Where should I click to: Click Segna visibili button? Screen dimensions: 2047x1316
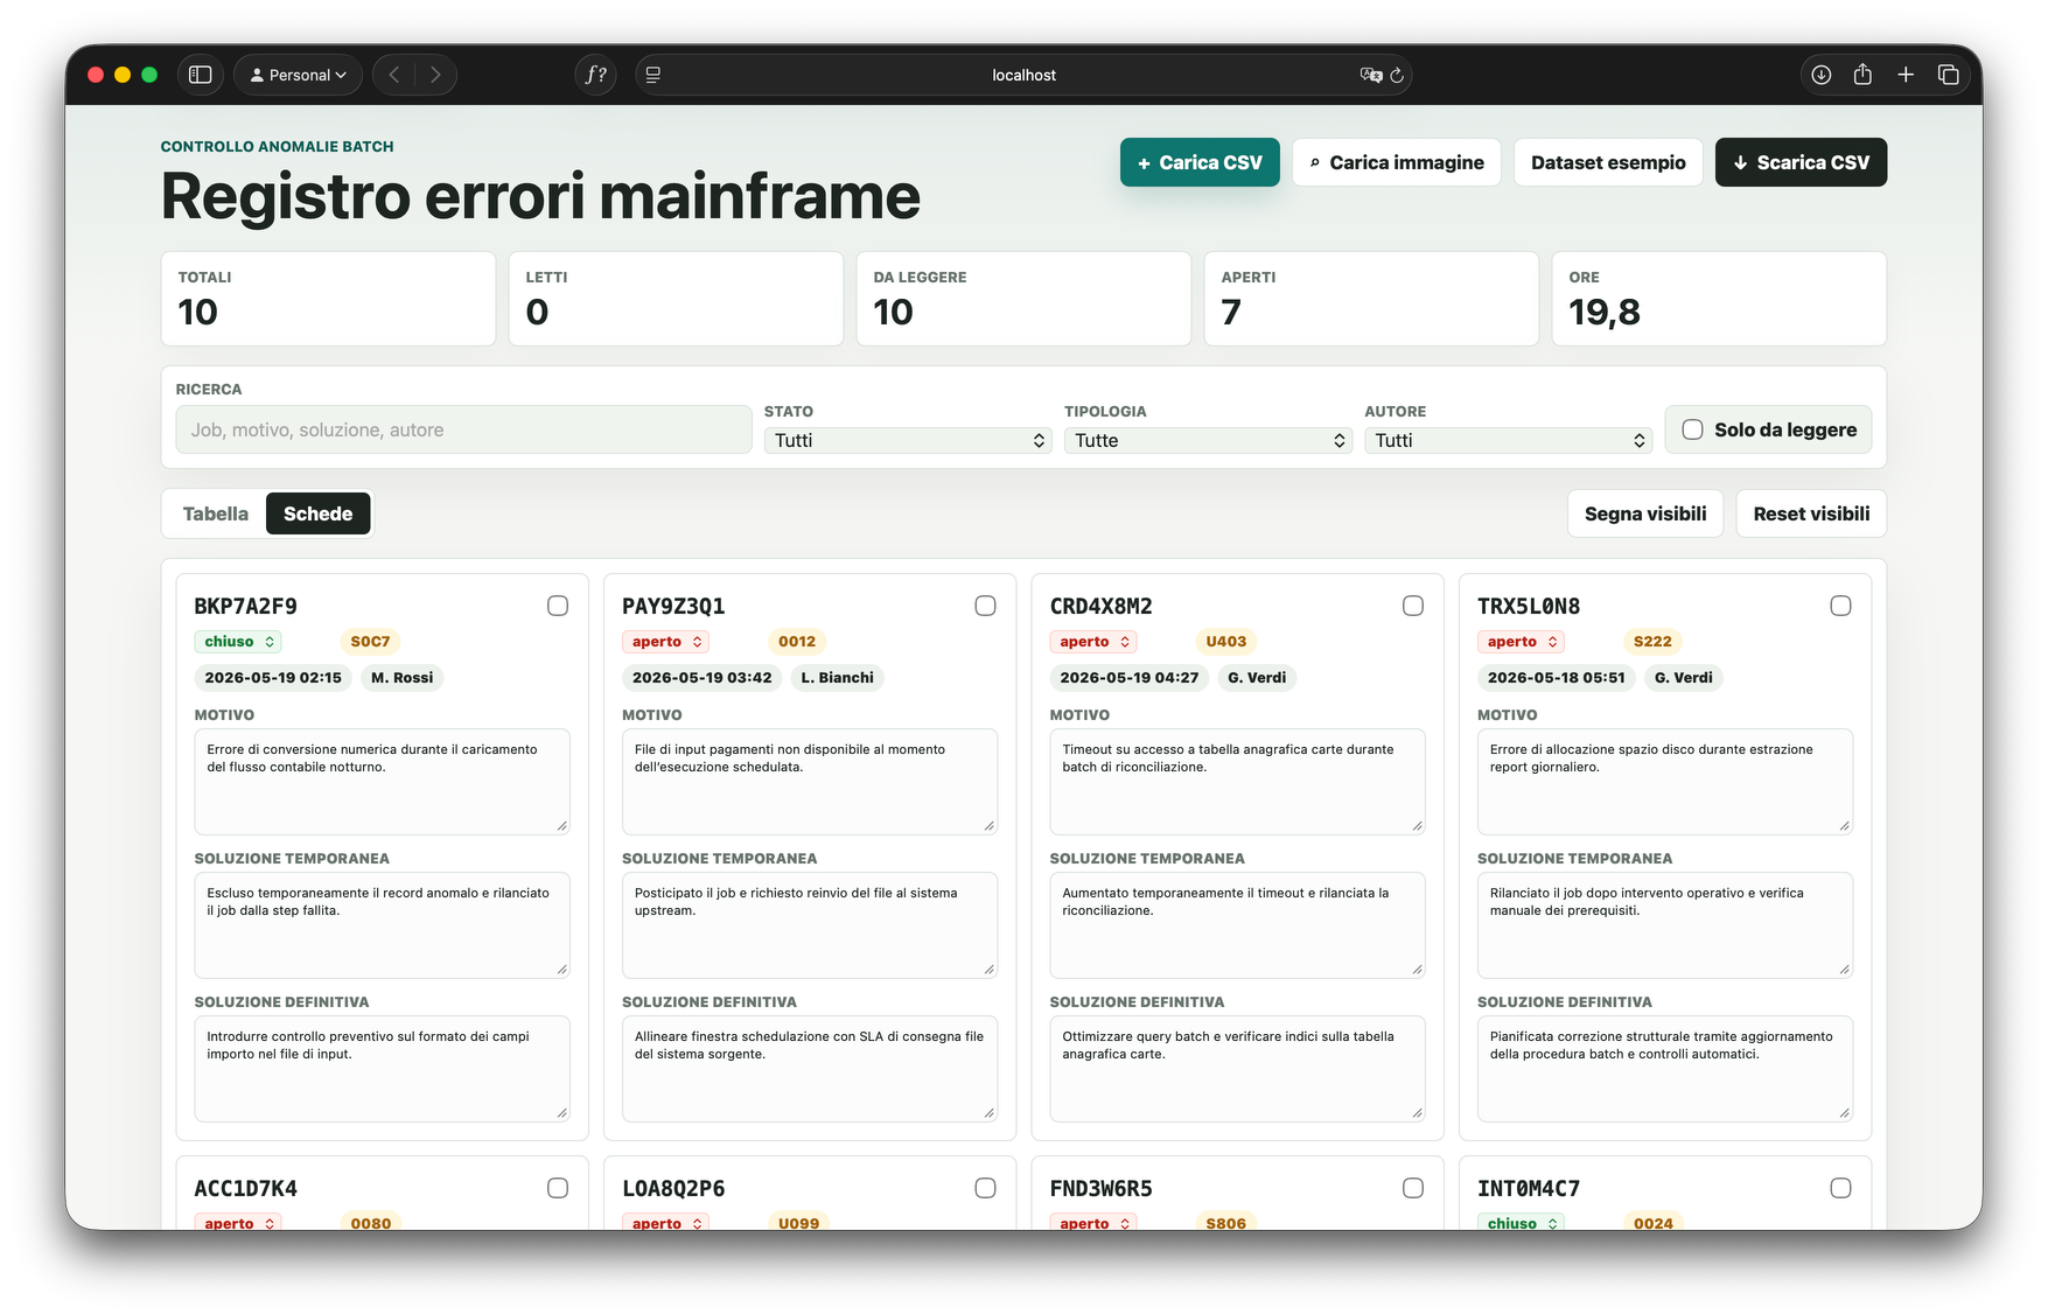pyautogui.click(x=1645, y=513)
